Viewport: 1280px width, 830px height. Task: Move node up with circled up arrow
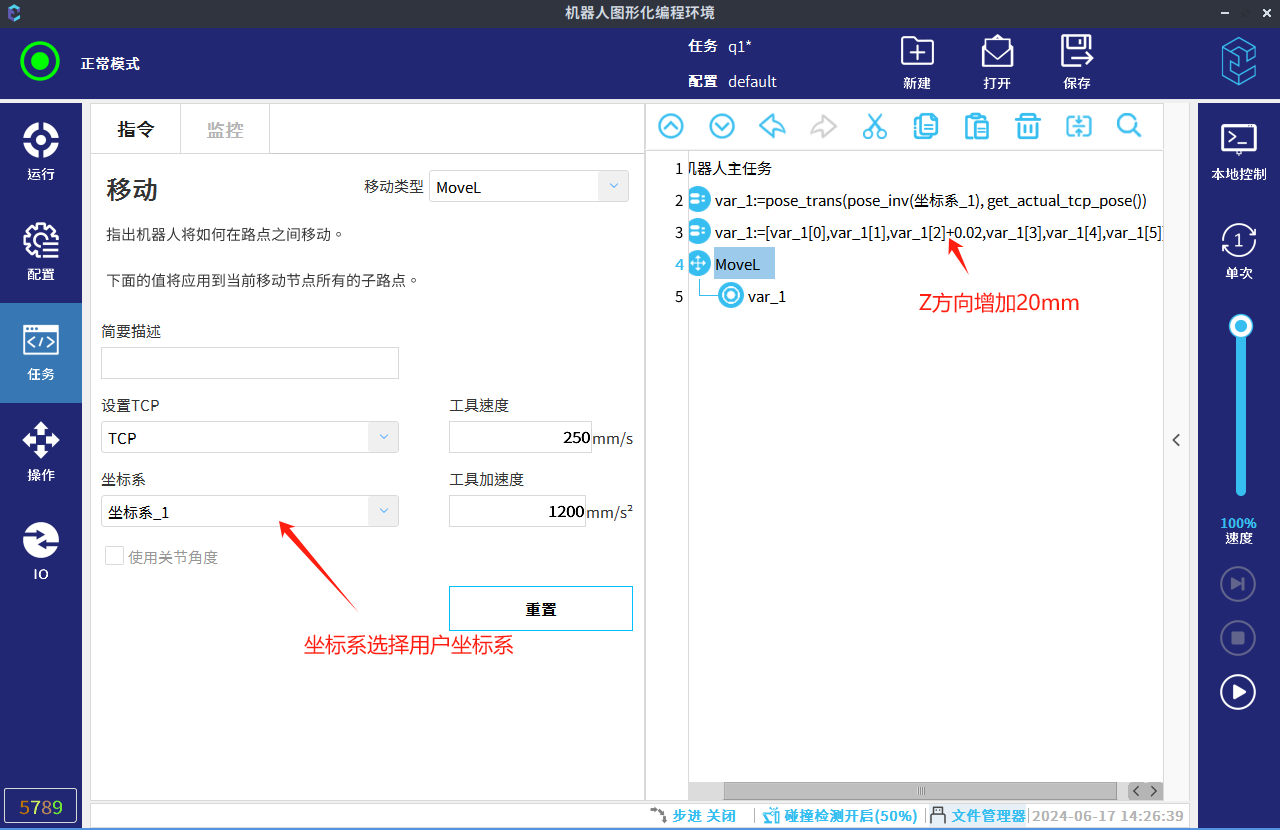tap(671, 127)
